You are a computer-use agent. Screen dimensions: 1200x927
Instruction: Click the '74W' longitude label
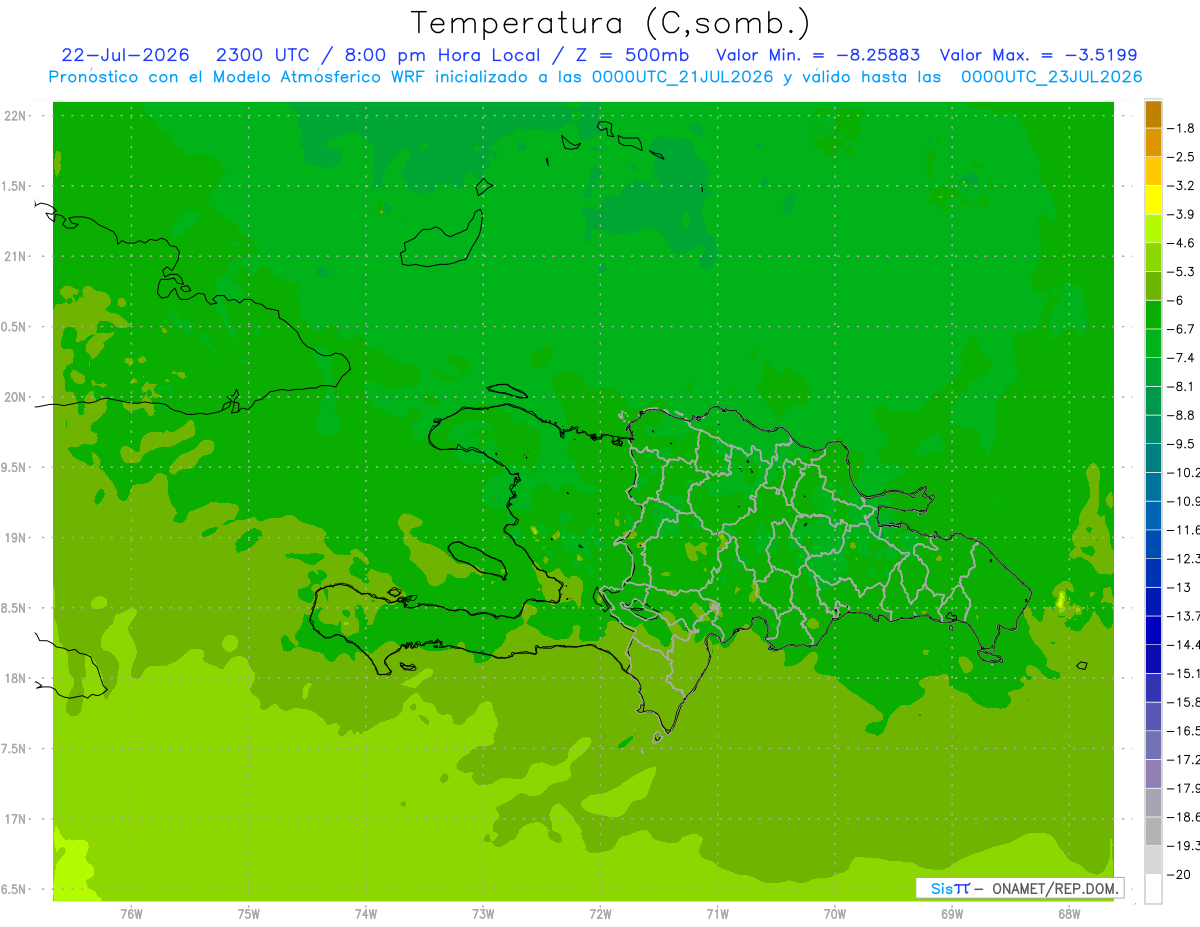(x=366, y=914)
